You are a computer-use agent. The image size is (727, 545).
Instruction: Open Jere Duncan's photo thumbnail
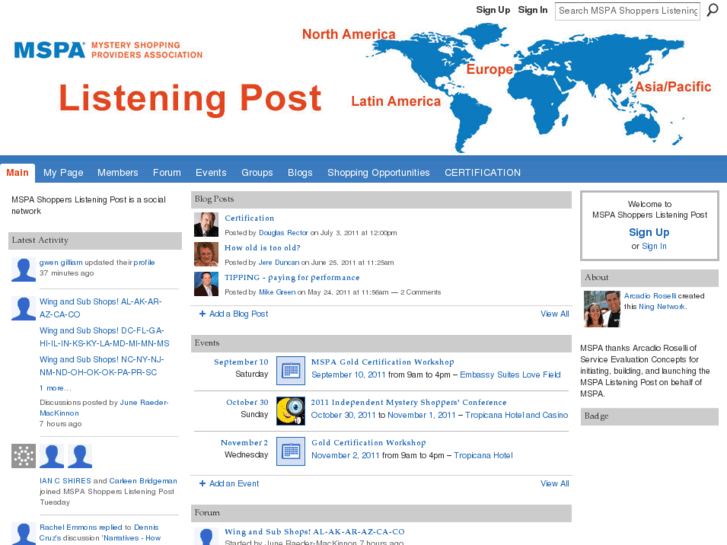coord(206,254)
